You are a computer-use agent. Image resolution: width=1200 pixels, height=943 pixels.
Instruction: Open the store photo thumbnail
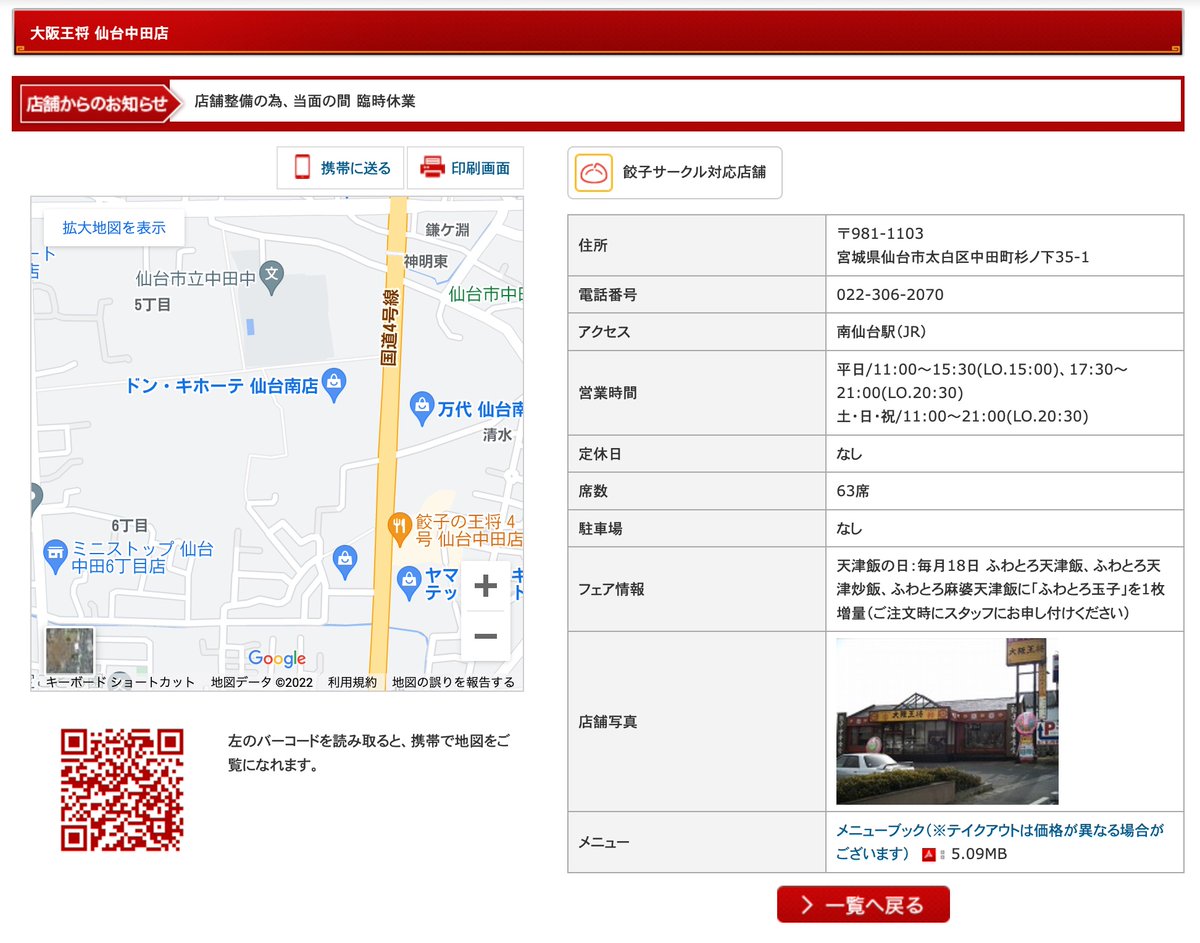click(x=947, y=721)
